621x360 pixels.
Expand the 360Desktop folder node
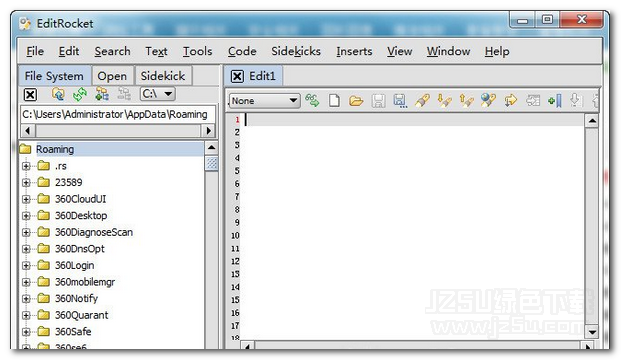(x=26, y=216)
